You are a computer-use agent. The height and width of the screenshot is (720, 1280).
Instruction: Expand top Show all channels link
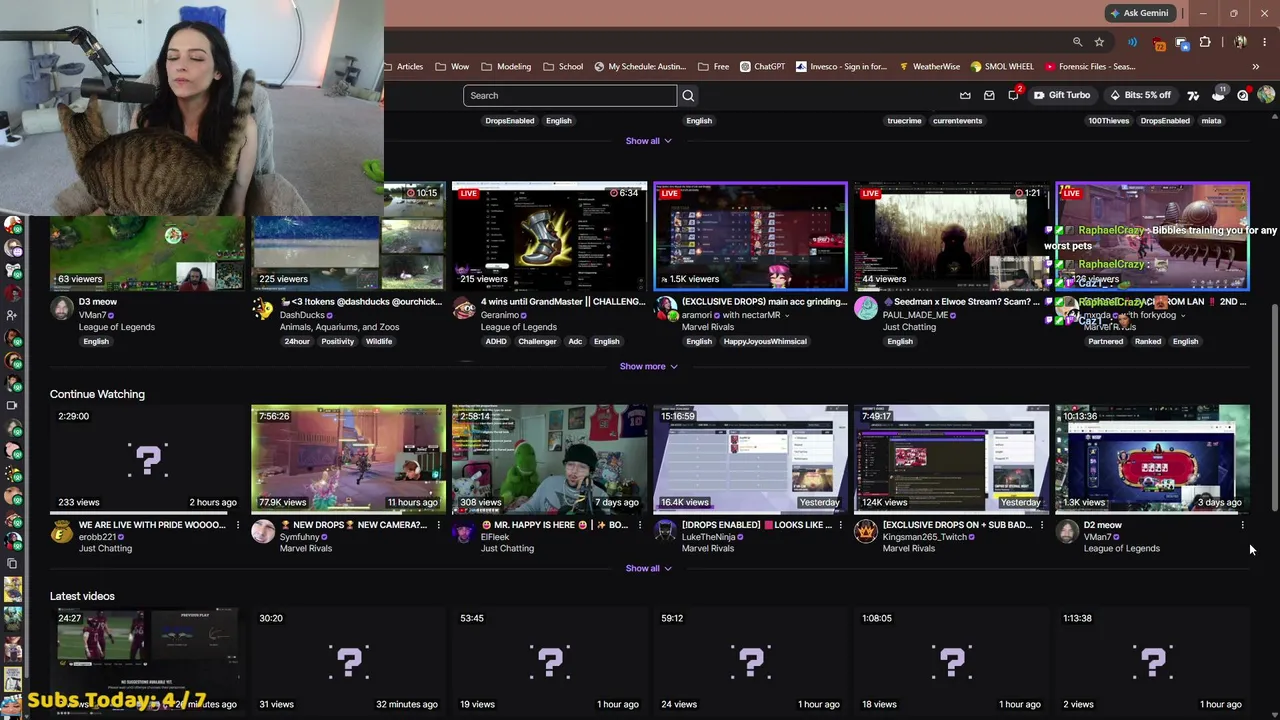point(649,141)
